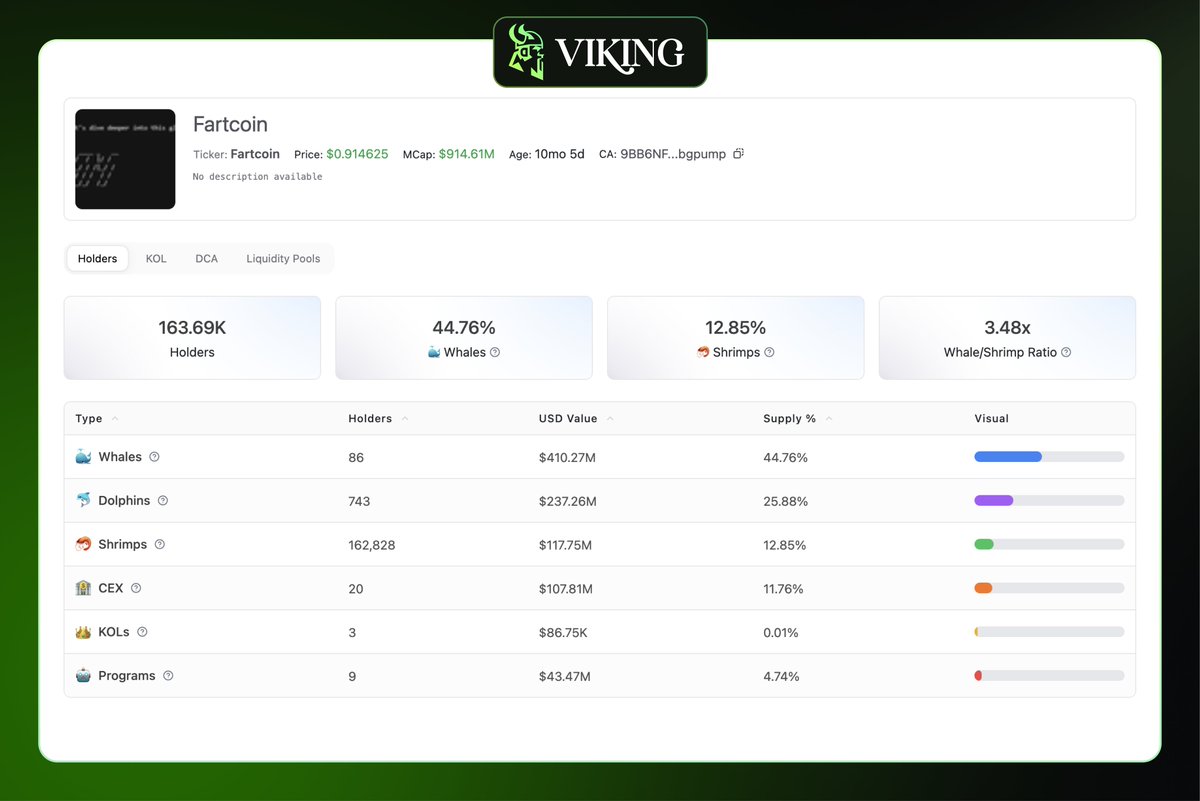The image size is (1200, 801).
Task: Sort table by Supply % column arrow
Action: click(x=829, y=418)
